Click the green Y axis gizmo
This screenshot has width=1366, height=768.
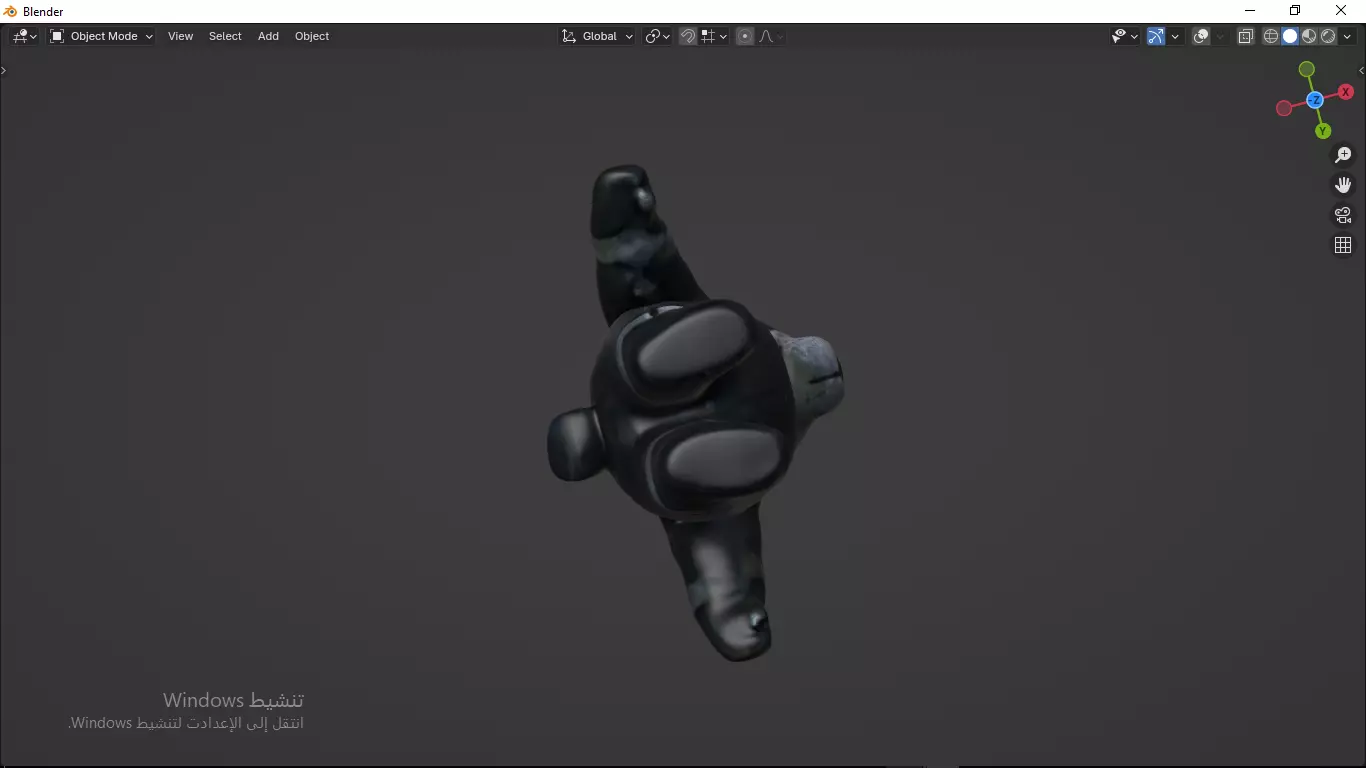point(1323,131)
